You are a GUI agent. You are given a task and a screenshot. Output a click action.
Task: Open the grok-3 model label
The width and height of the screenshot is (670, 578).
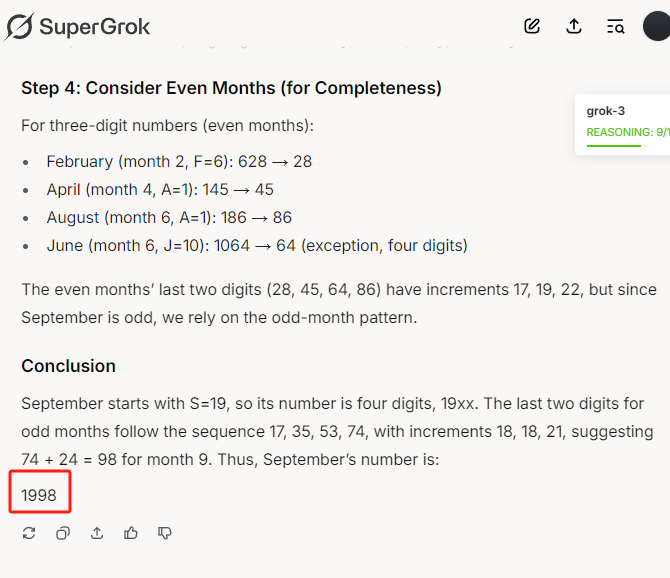click(x=605, y=111)
